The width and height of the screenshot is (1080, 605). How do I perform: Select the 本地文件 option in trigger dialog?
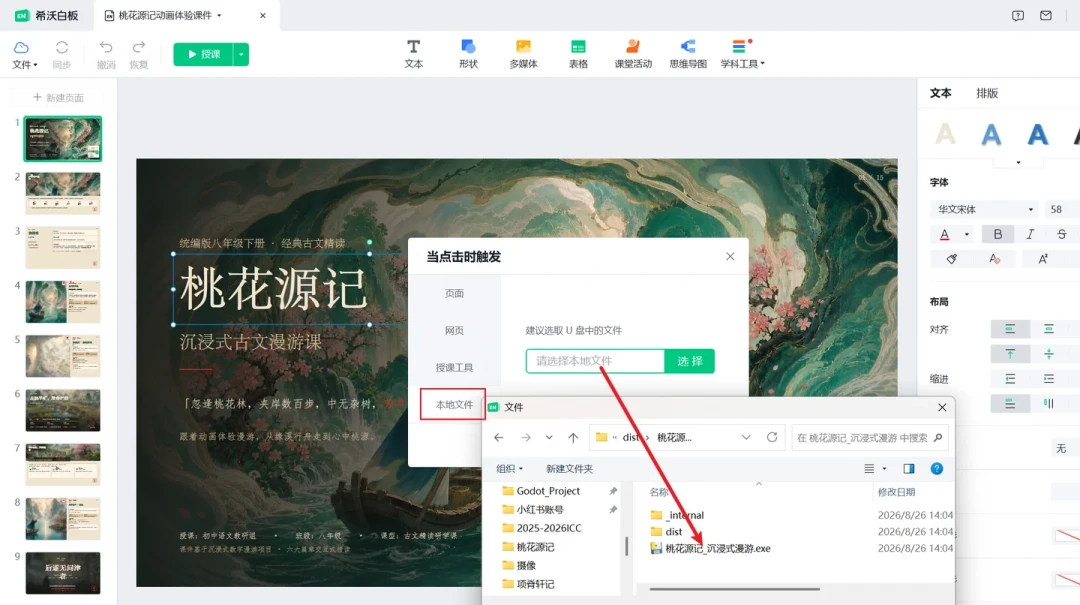(454, 404)
